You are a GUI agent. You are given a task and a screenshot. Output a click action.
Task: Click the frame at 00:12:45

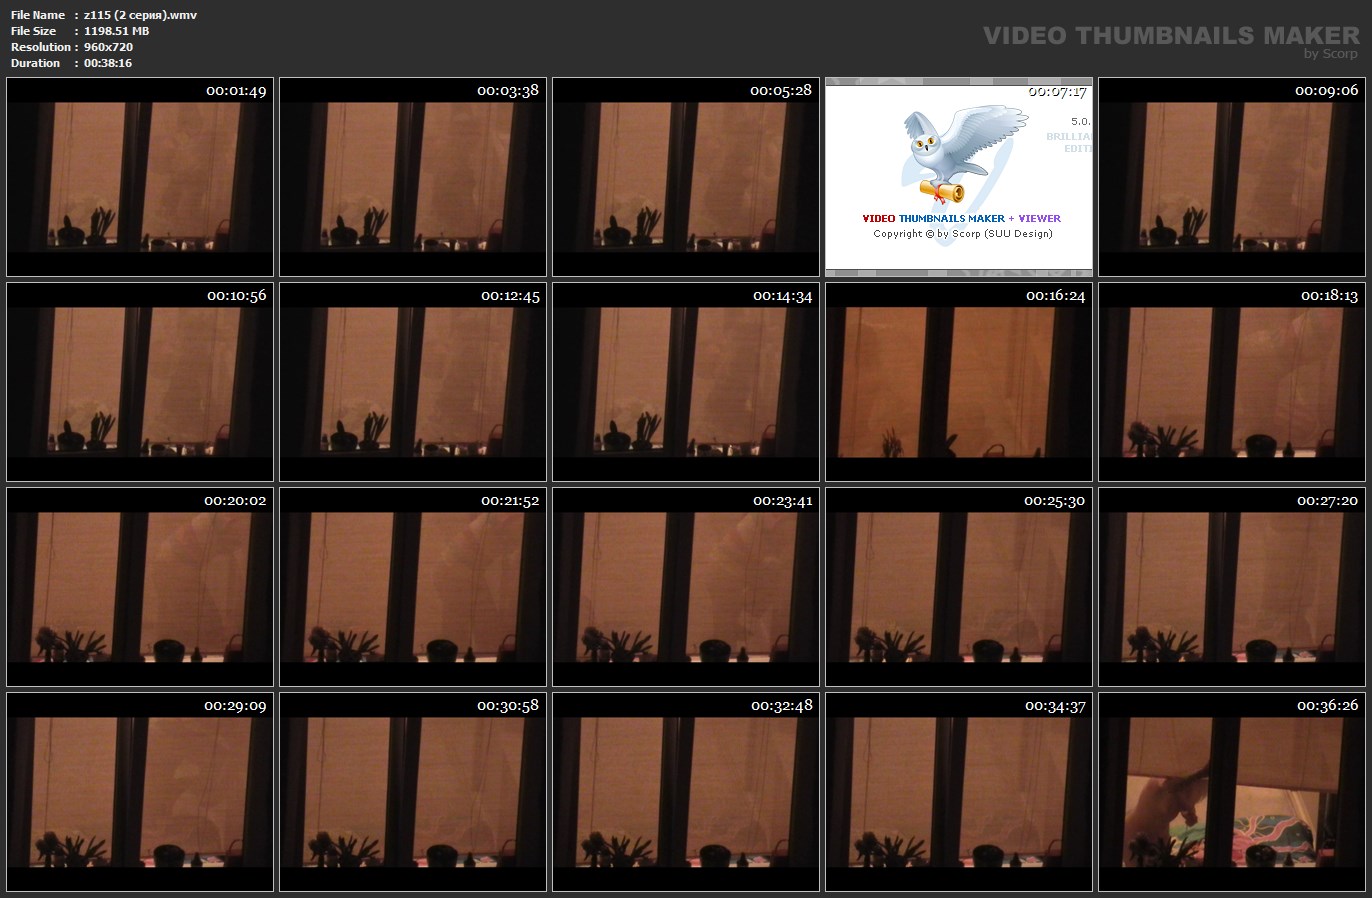[413, 382]
